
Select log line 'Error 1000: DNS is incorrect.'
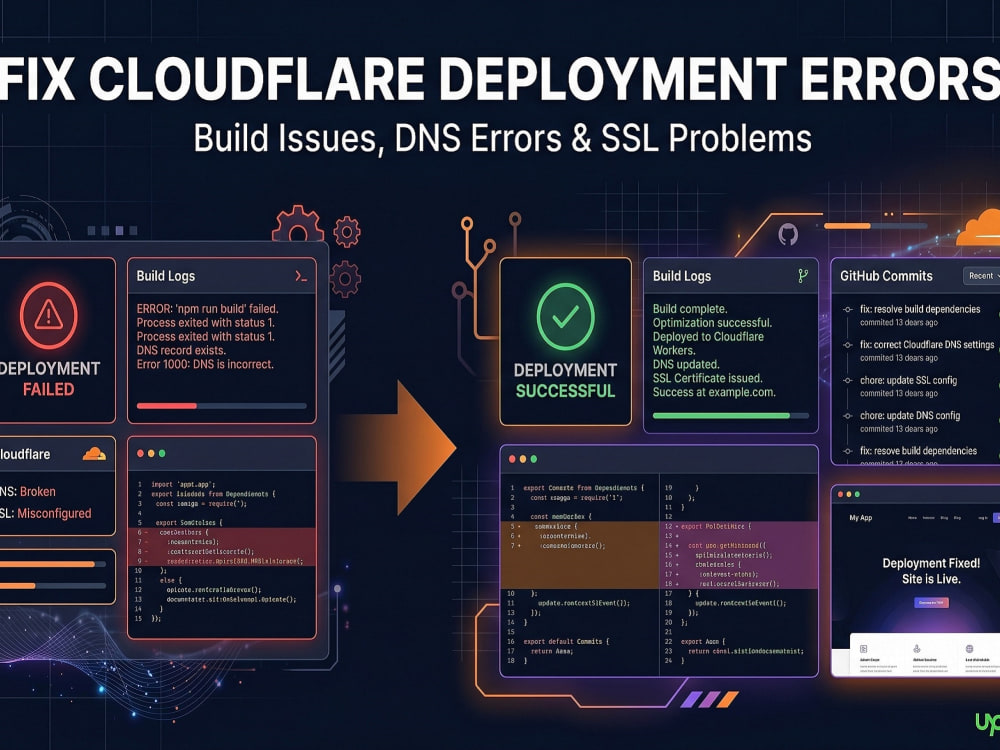coord(205,365)
